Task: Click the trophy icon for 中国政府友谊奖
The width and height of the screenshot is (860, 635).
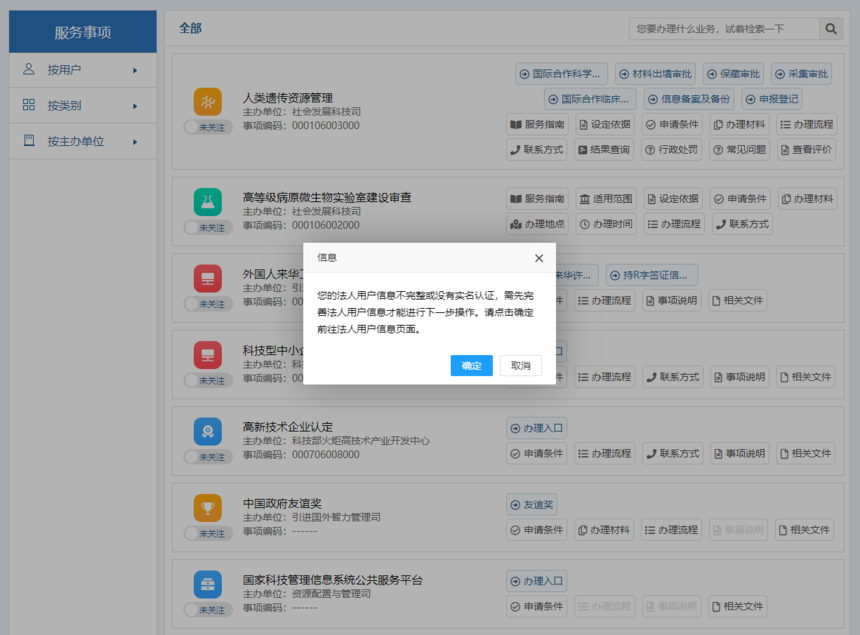Action: [x=208, y=508]
